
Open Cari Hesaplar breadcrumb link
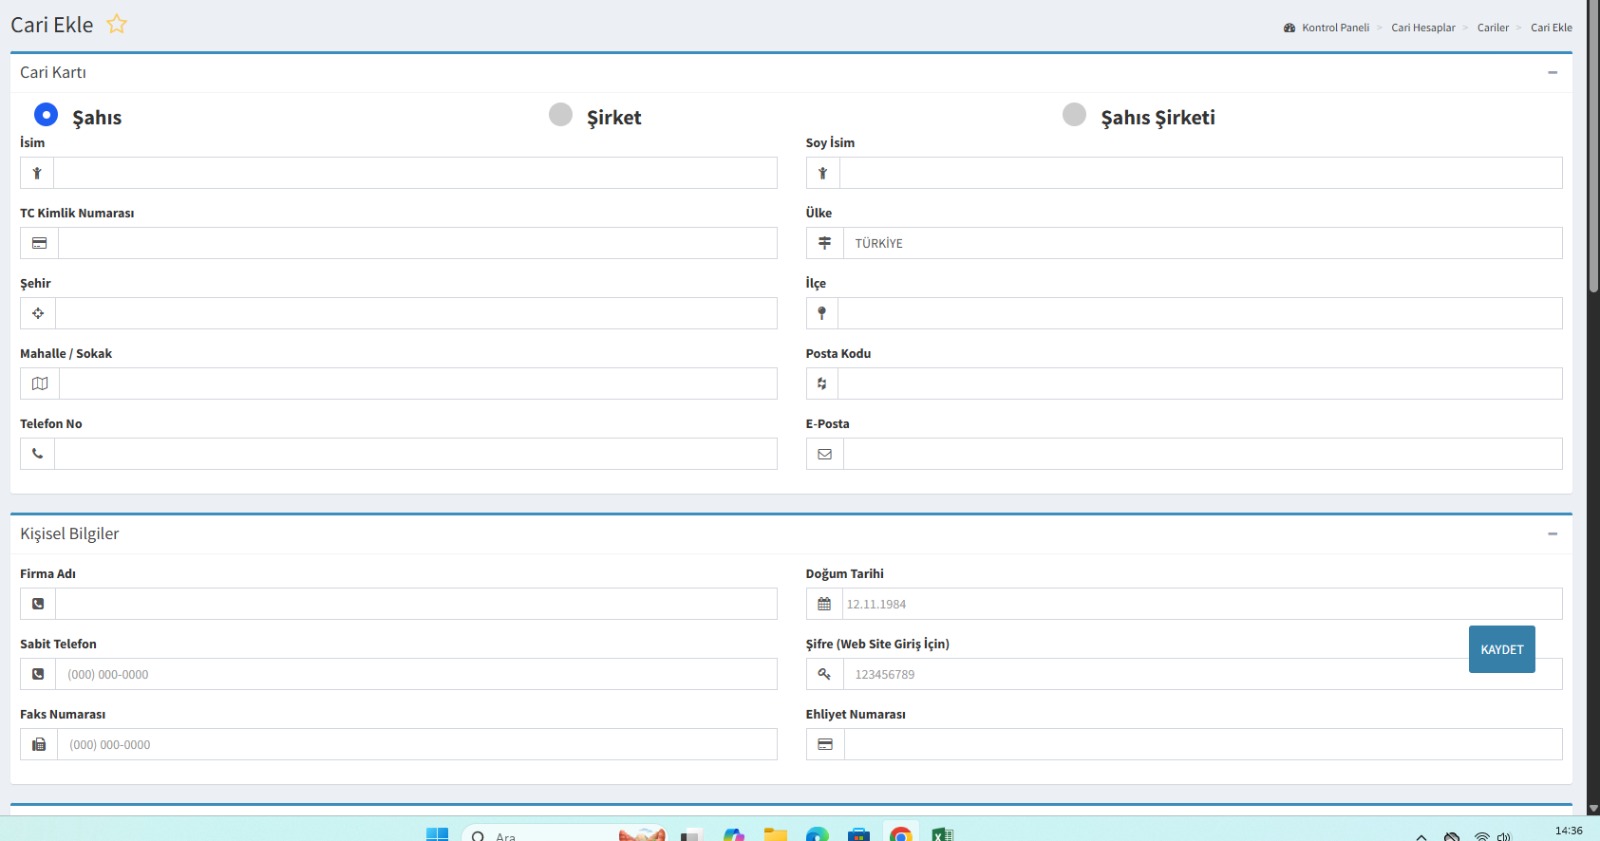1423,28
